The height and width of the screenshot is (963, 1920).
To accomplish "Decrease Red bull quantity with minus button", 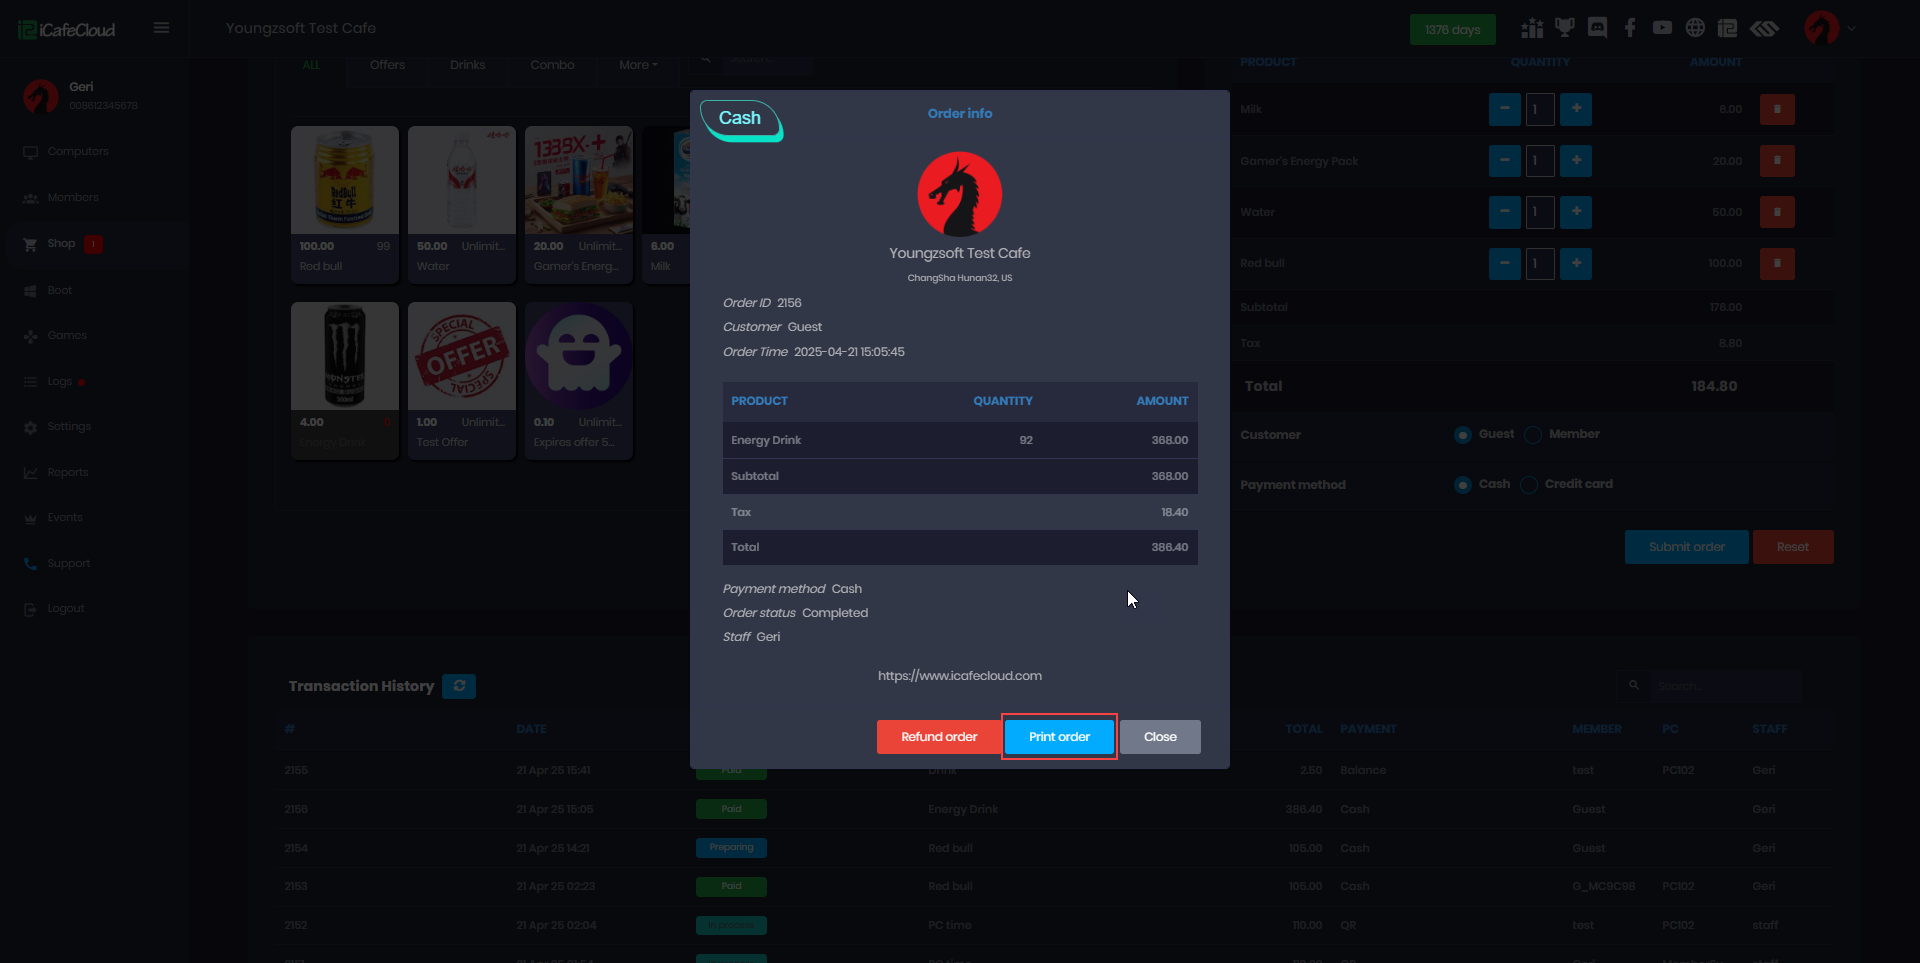I will pos(1504,264).
